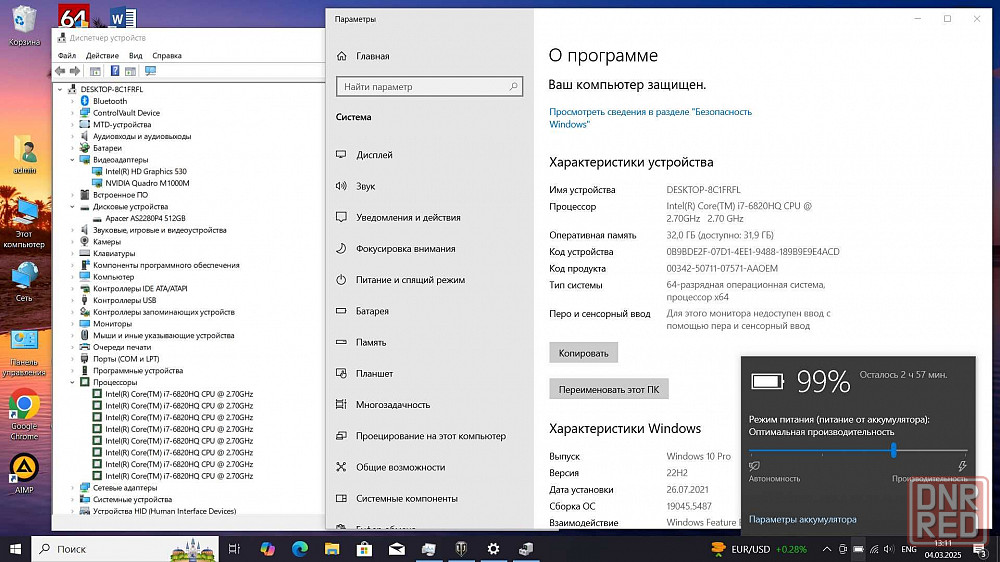Click the ENG language indicator
Image resolution: width=1000 pixels, height=562 pixels.
click(909, 549)
